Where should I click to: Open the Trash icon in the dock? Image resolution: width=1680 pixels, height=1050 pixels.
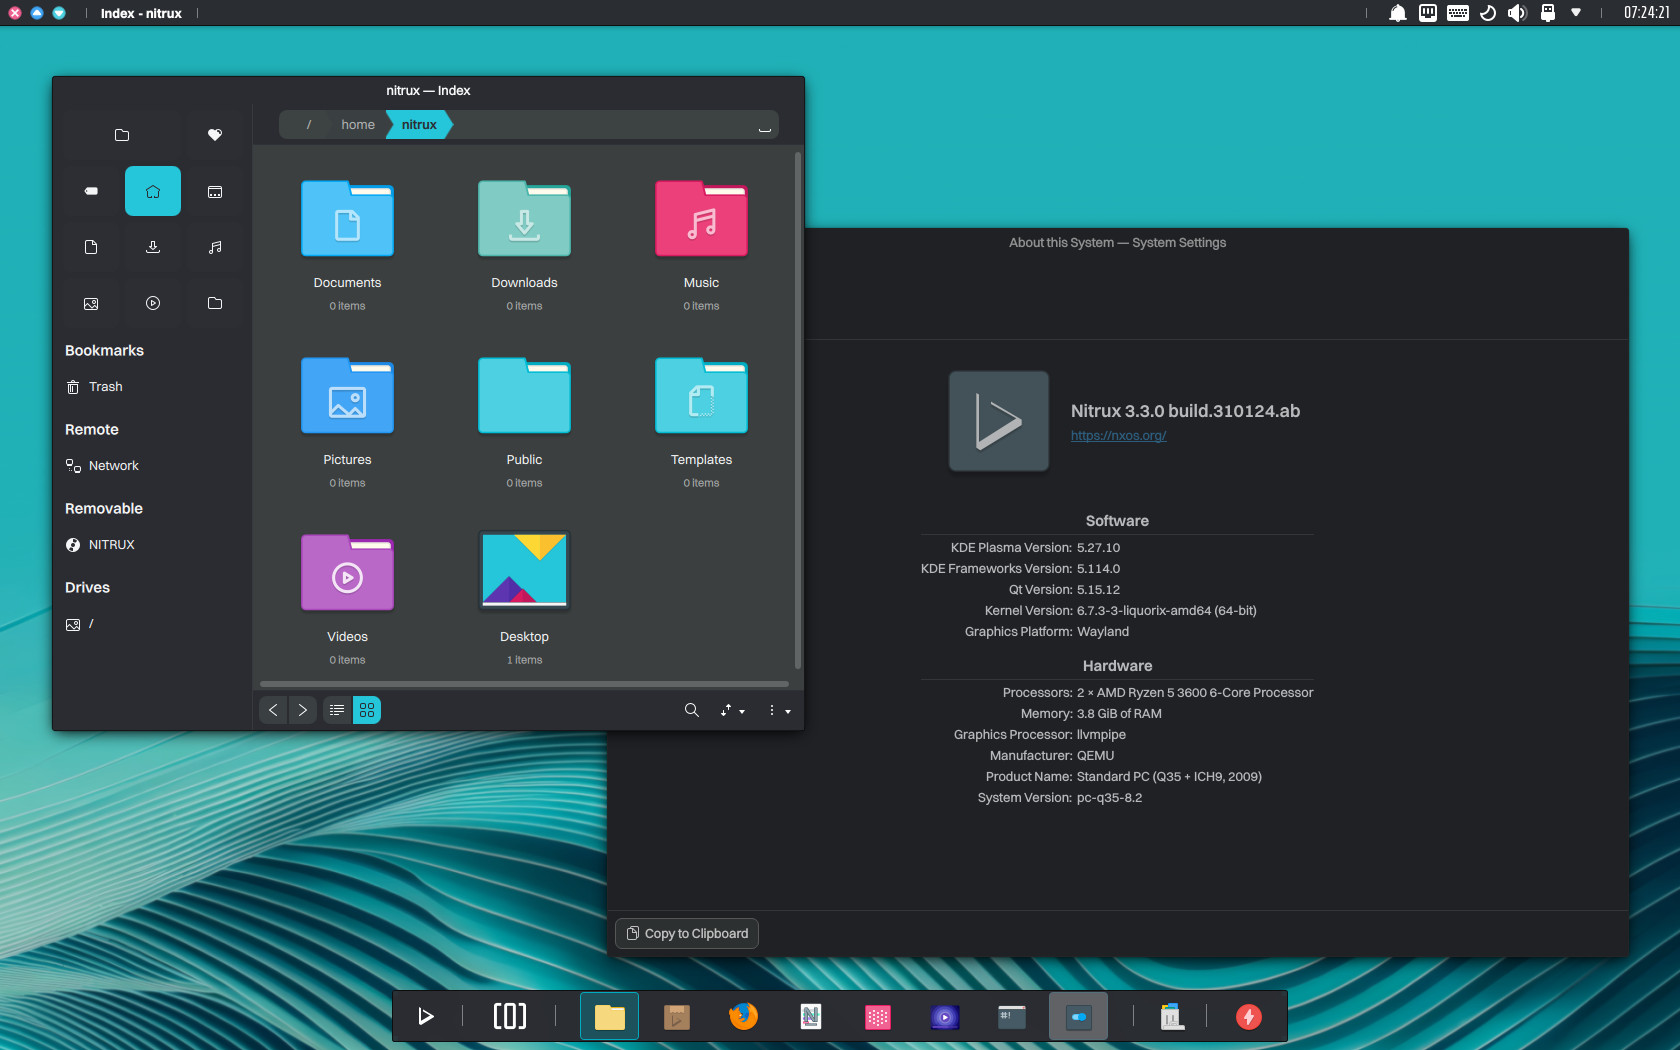(x=1172, y=1017)
